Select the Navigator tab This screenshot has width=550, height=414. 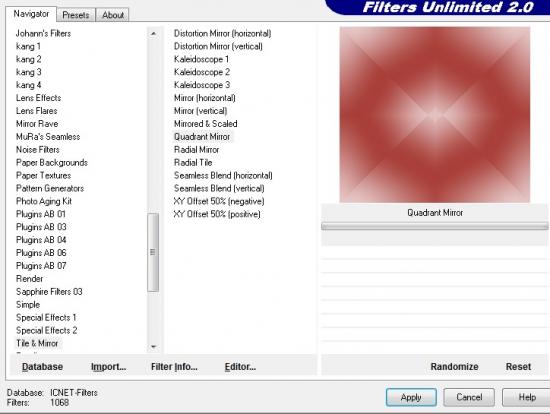tap(31, 14)
